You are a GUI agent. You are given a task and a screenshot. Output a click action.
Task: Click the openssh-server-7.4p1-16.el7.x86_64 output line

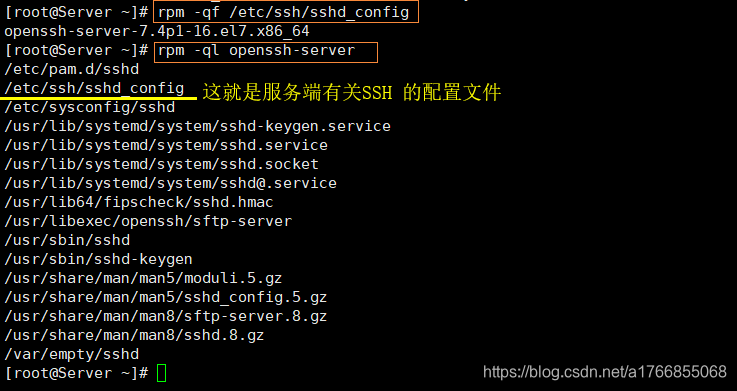point(157,31)
